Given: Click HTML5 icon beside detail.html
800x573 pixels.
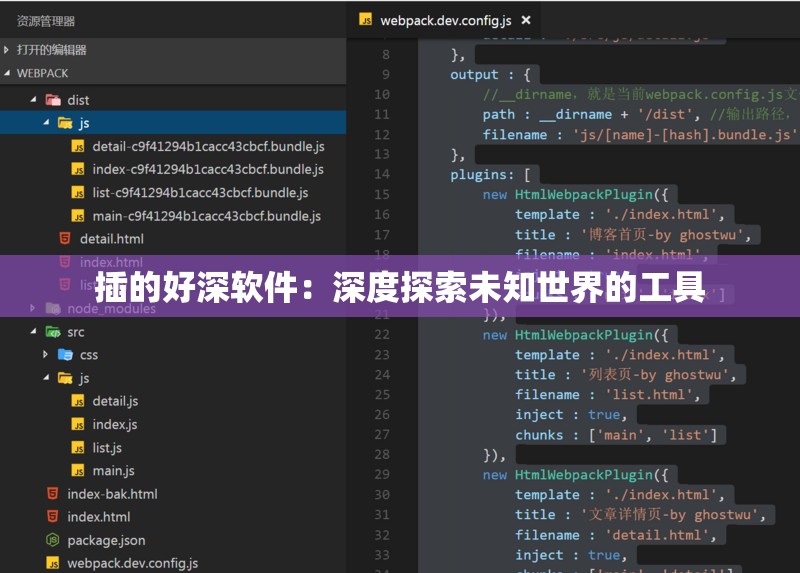Looking at the screenshot, I should 65,238.
